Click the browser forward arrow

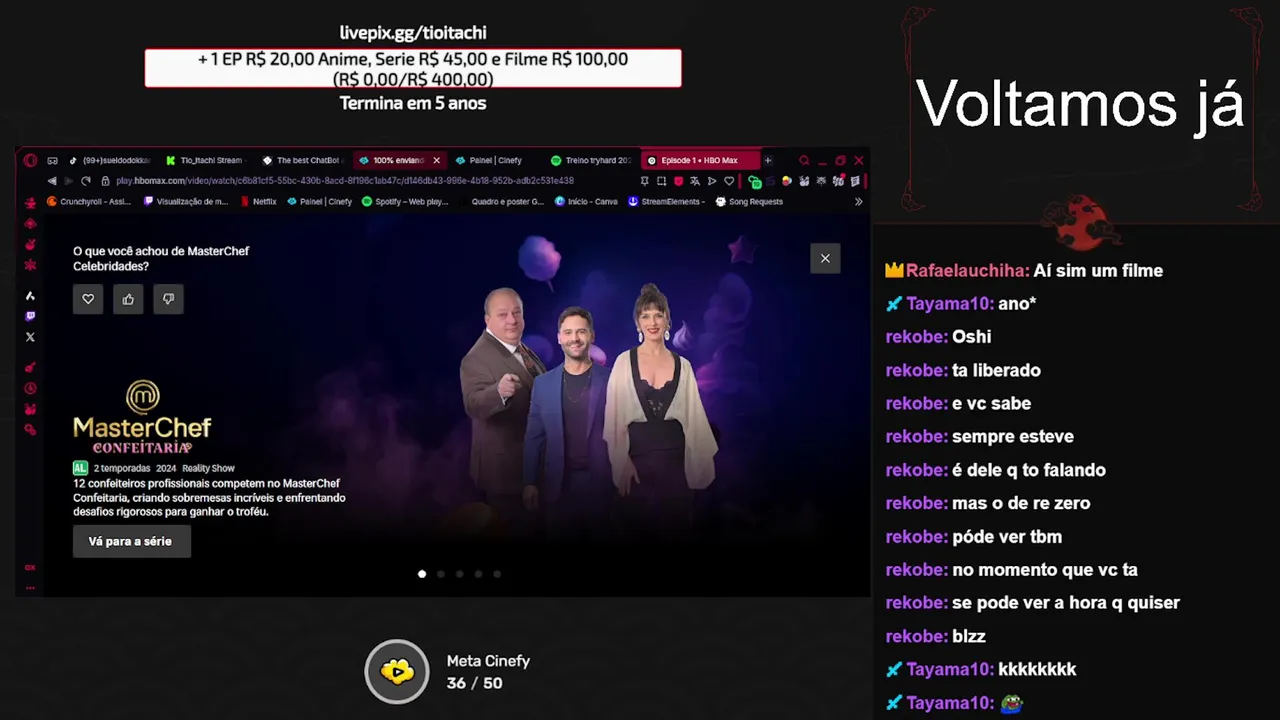coord(68,181)
